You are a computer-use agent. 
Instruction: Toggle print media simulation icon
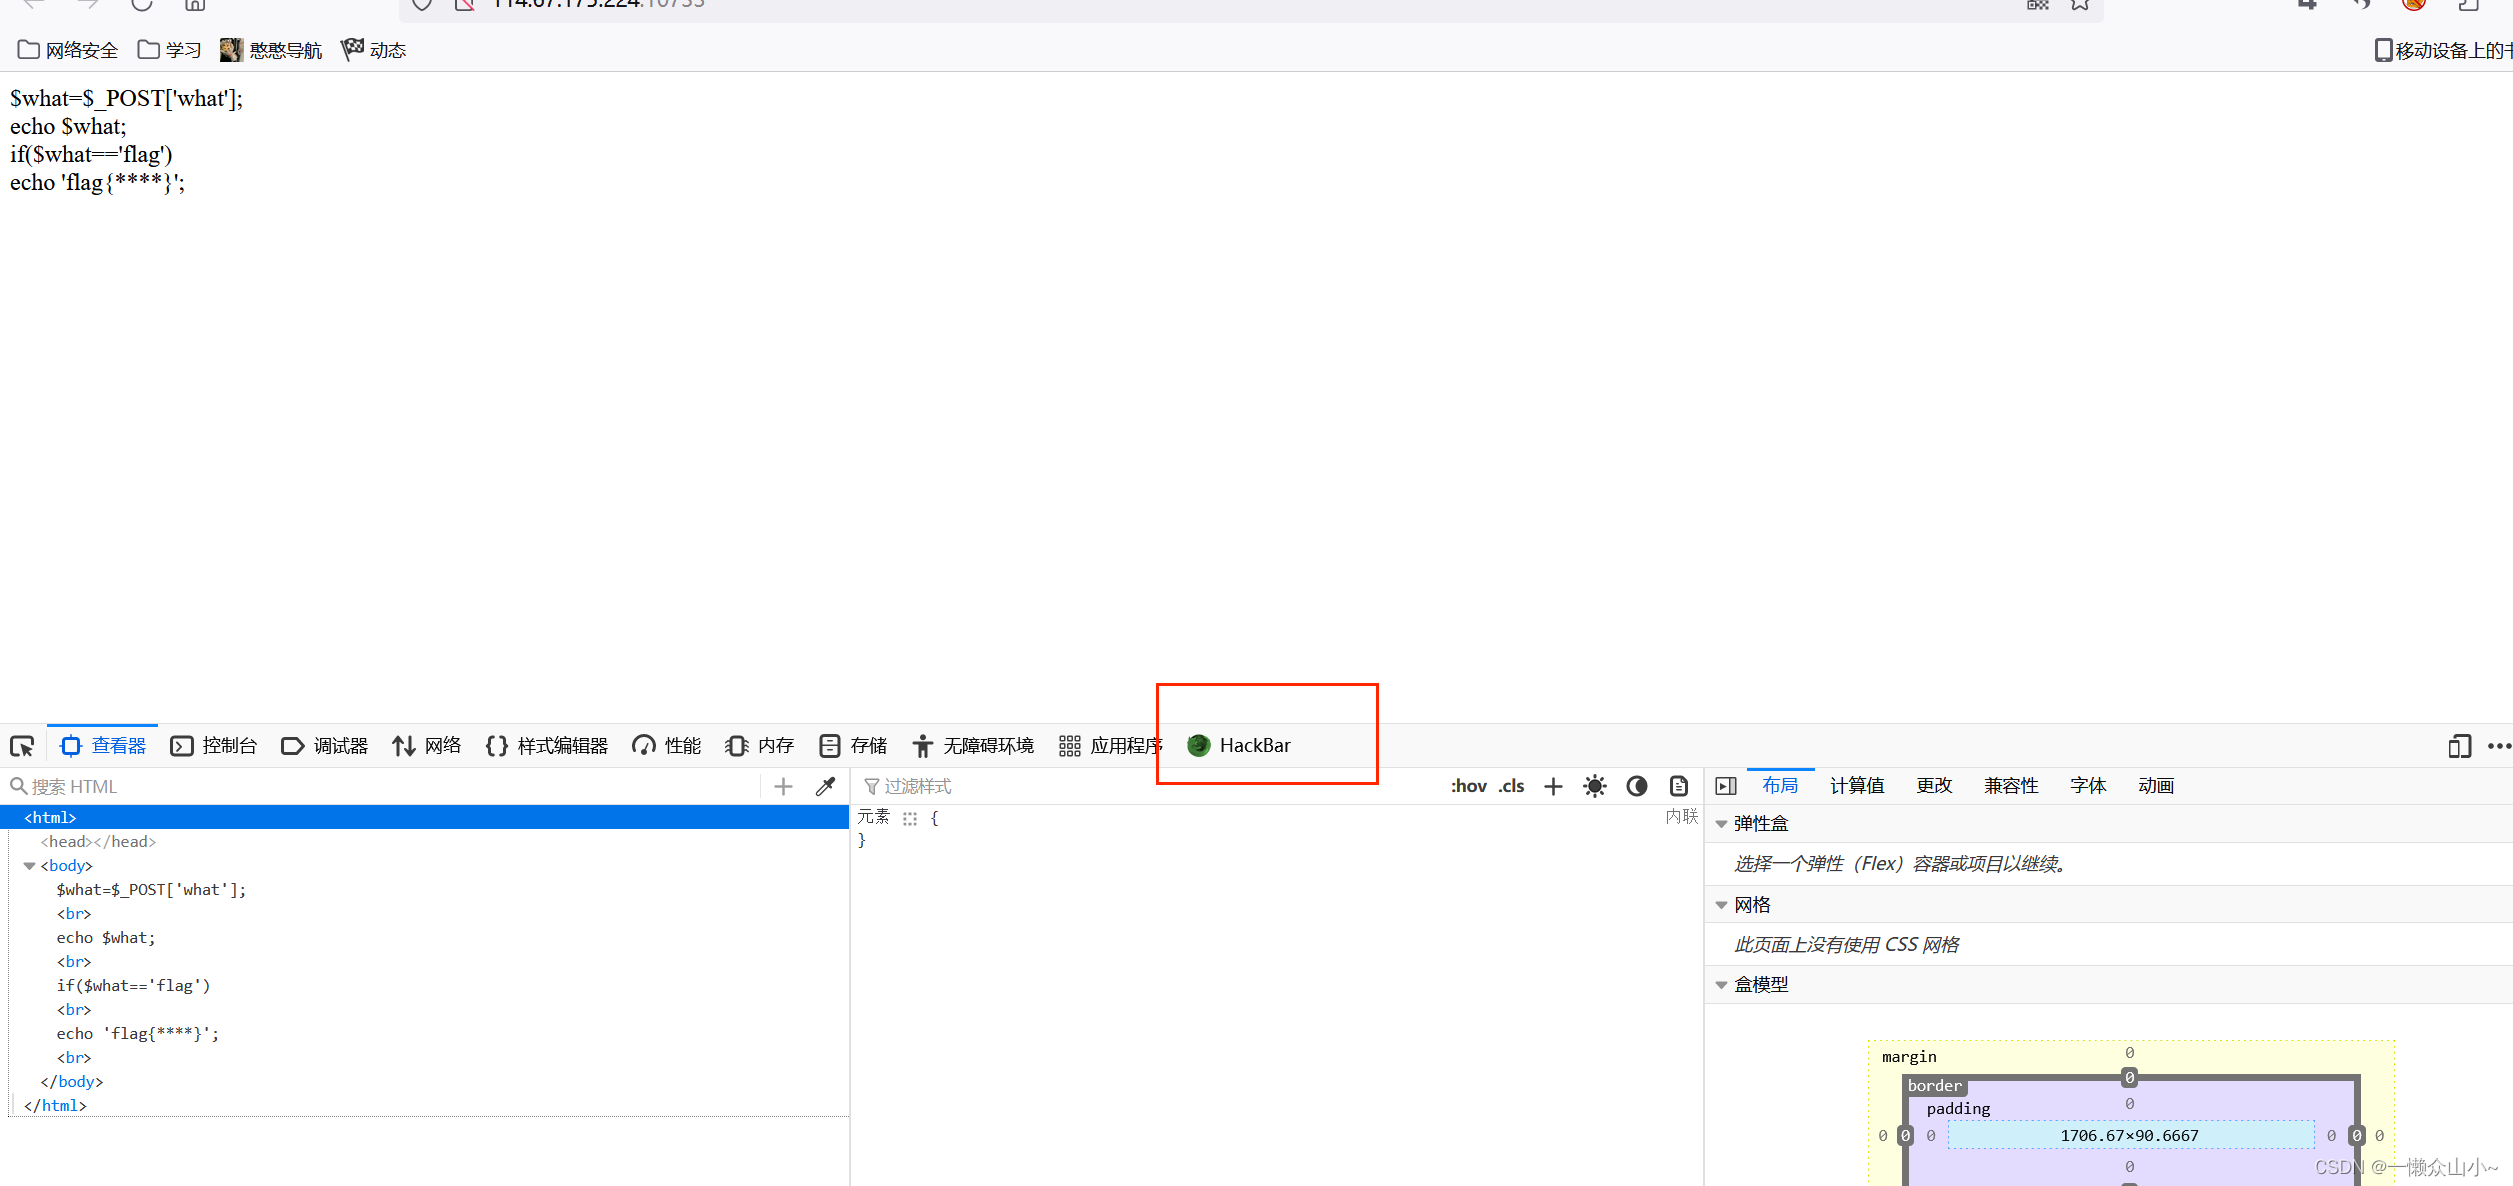pyautogui.click(x=1679, y=787)
